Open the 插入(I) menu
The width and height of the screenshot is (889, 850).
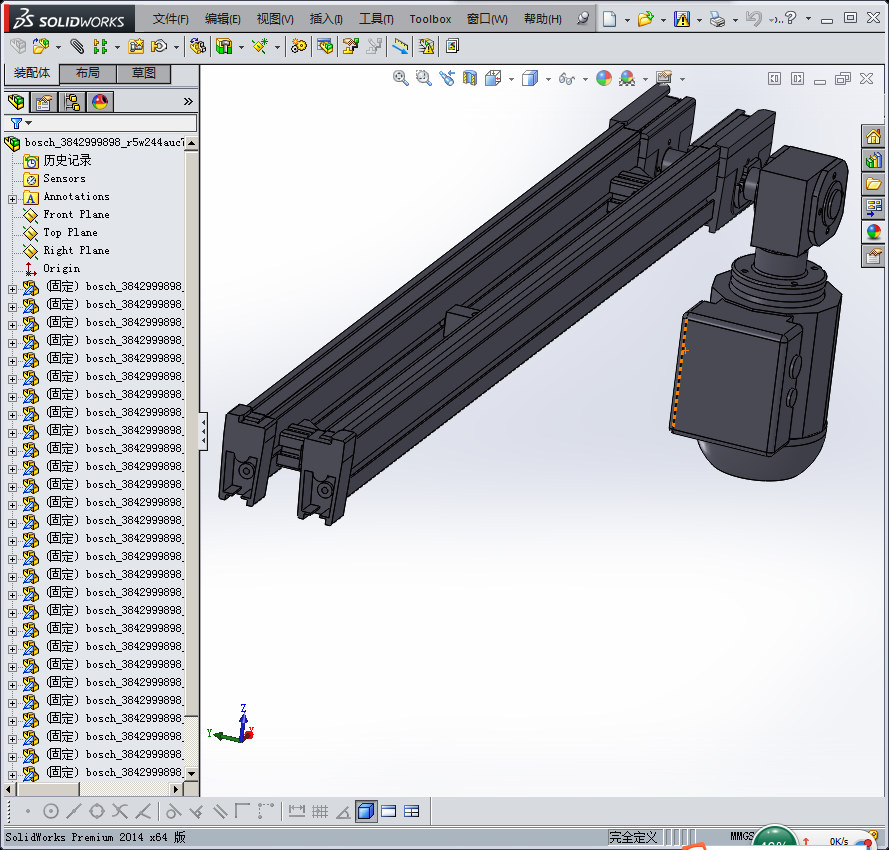tap(326, 19)
